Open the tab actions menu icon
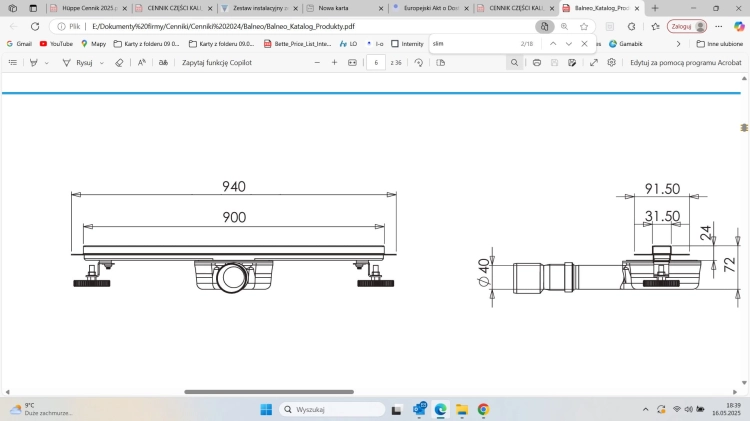750x421 pixels. coord(33,8)
